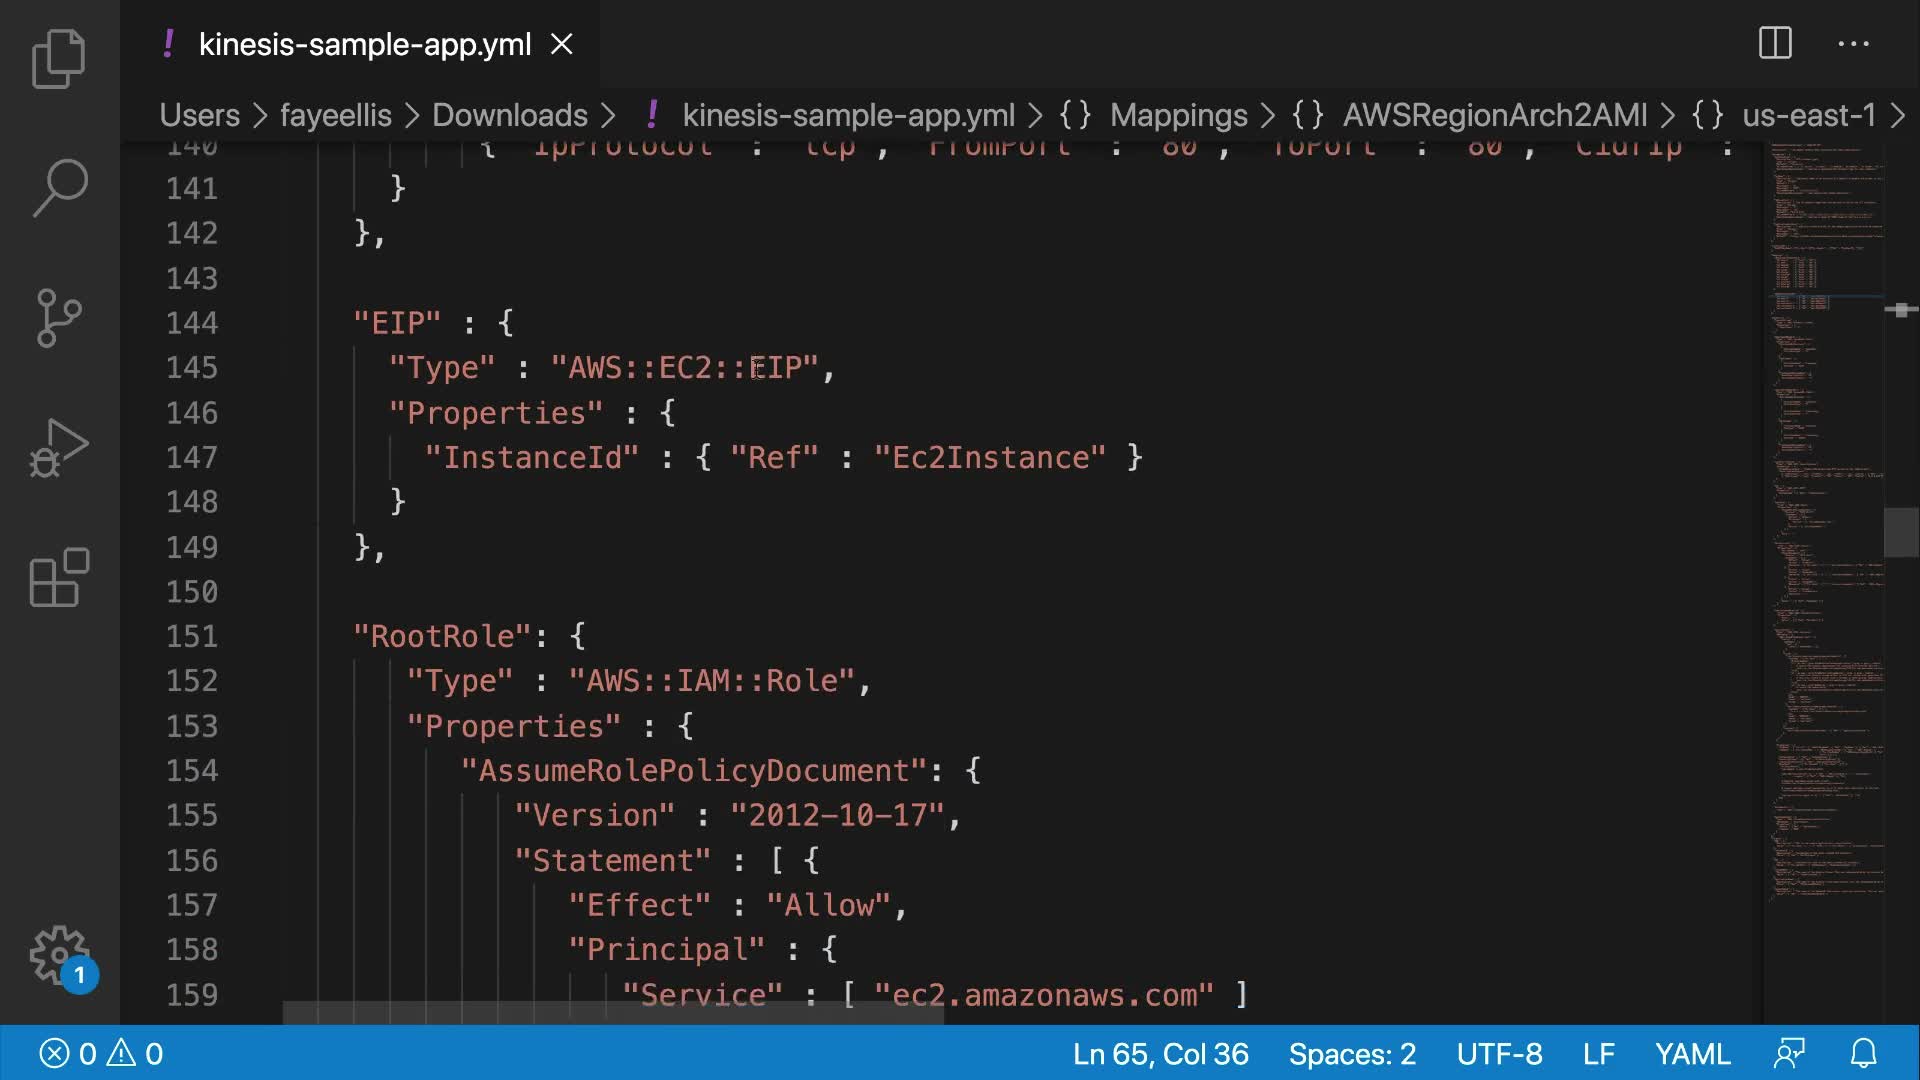
Task: Open the More Actions ellipsis menu
Action: coord(1853,44)
